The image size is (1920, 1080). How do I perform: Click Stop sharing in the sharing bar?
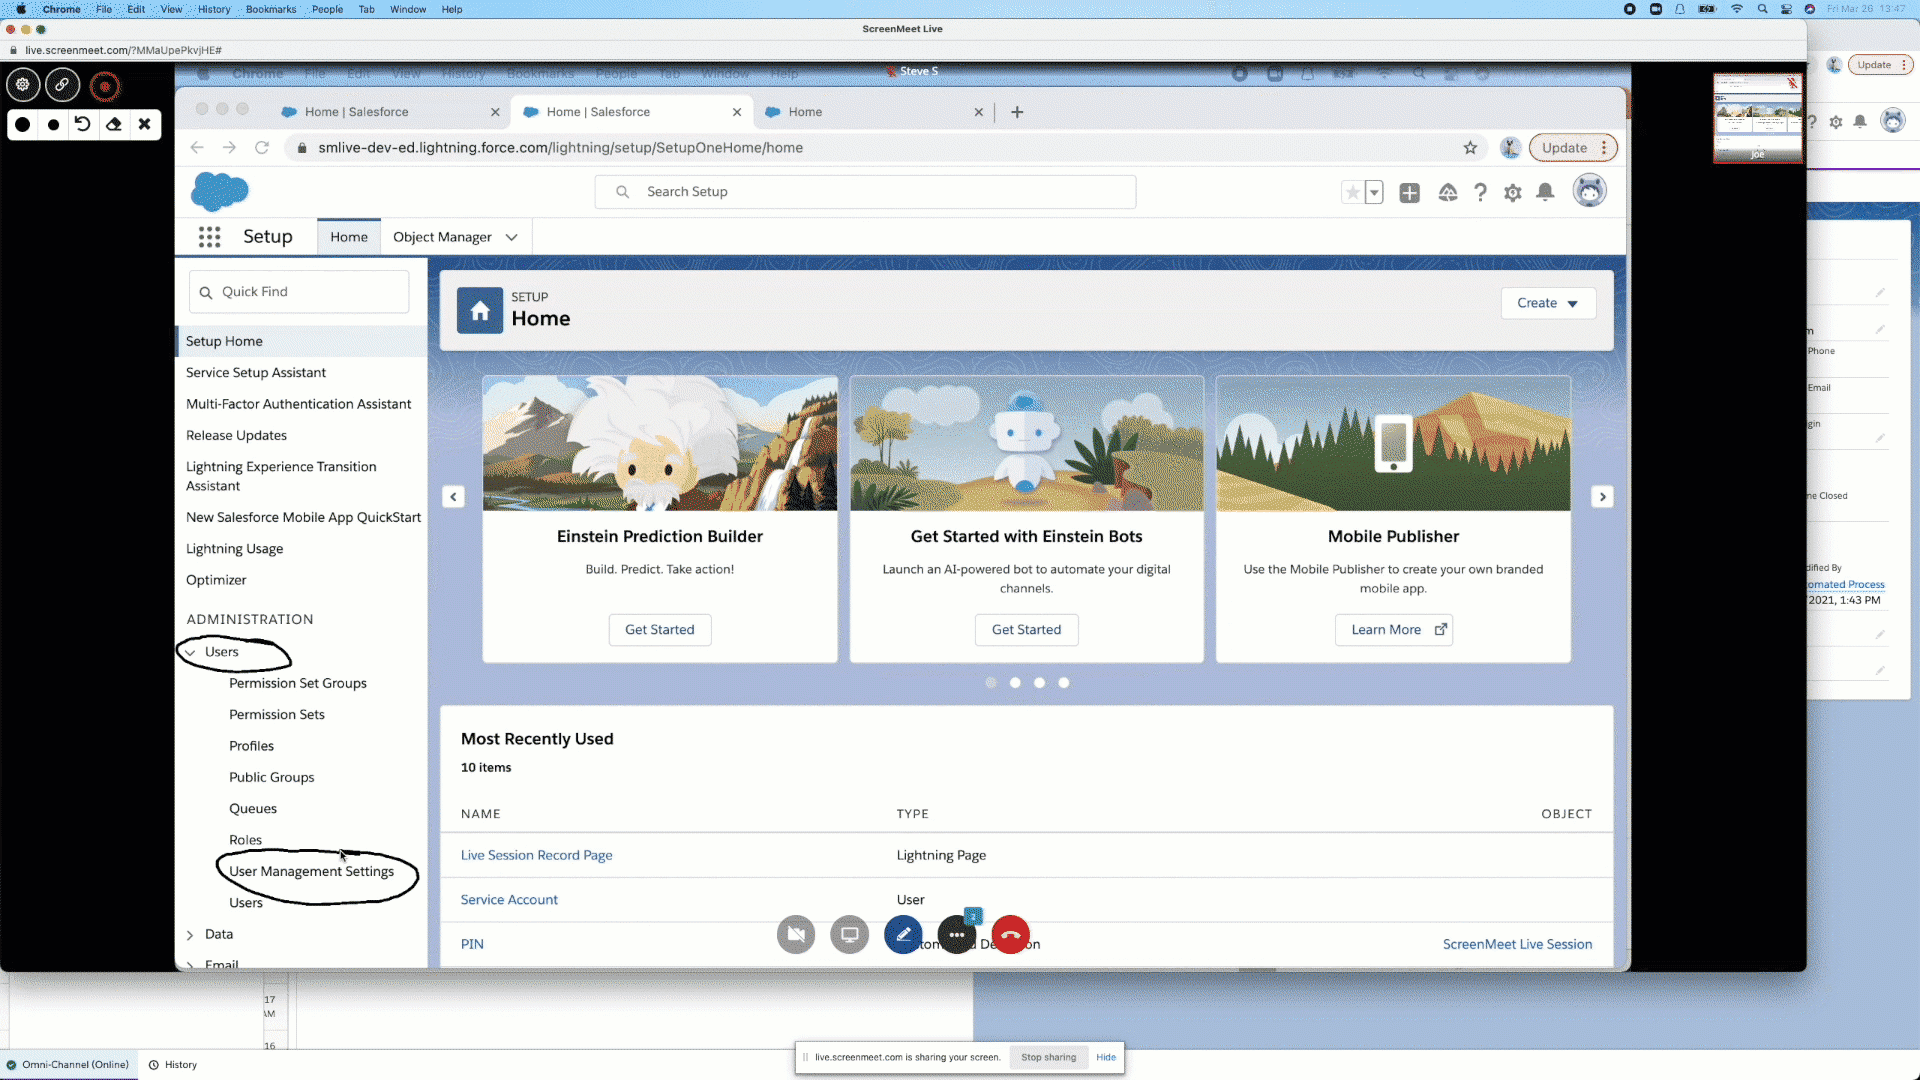coord(1048,1058)
